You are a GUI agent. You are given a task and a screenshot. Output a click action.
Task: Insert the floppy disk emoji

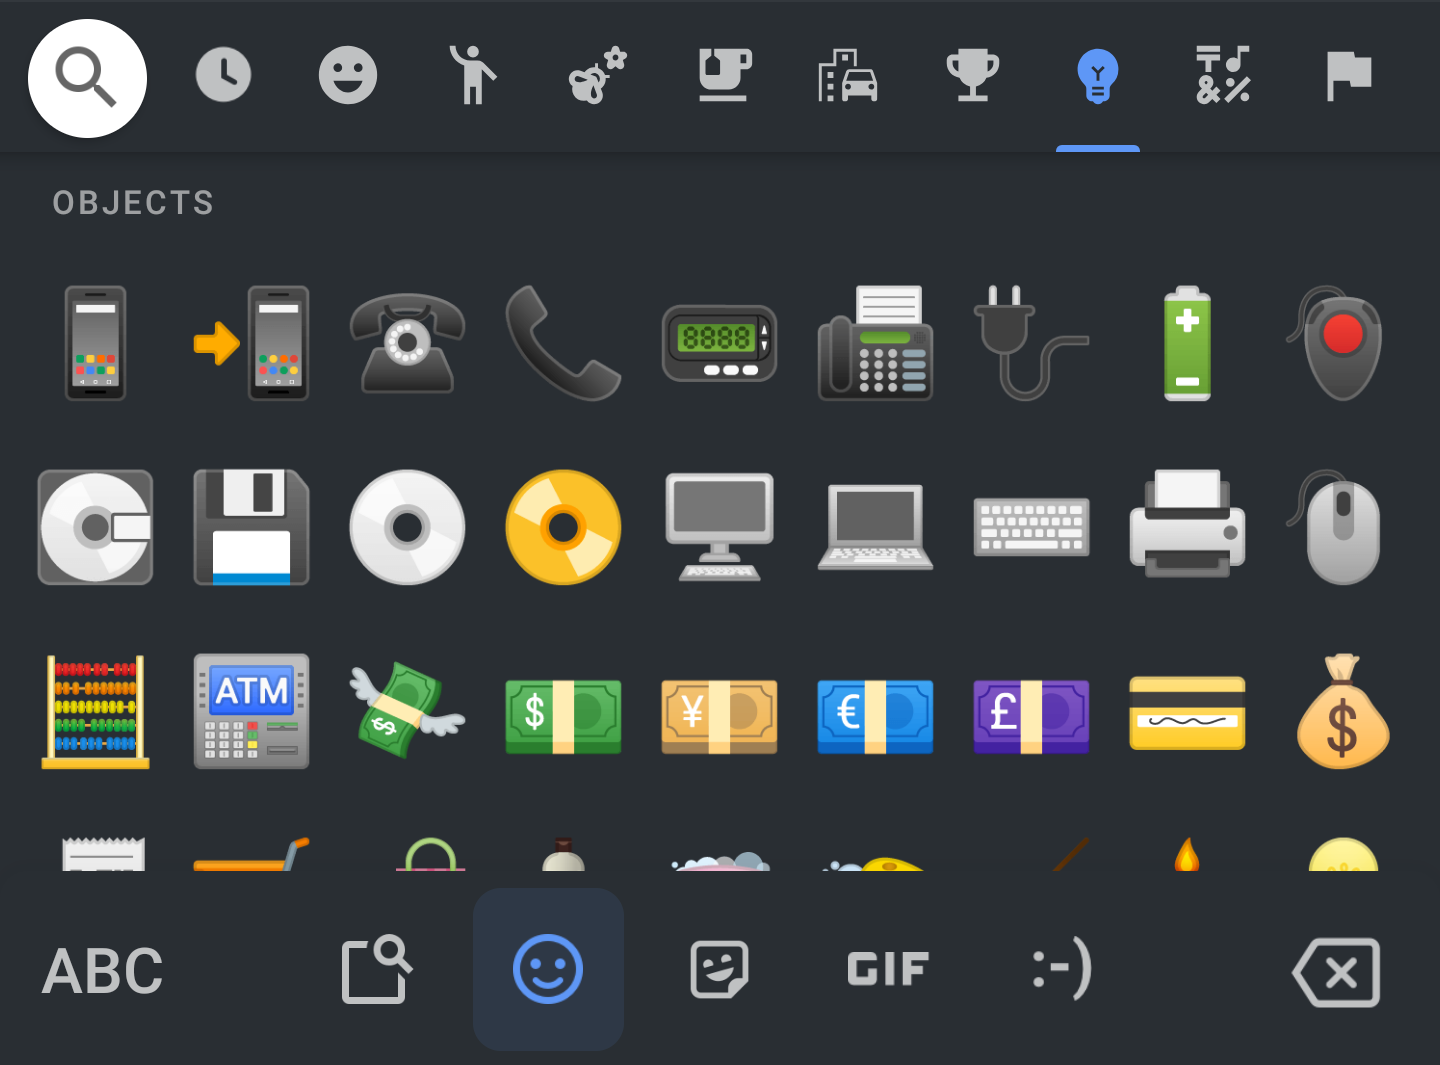point(251,527)
